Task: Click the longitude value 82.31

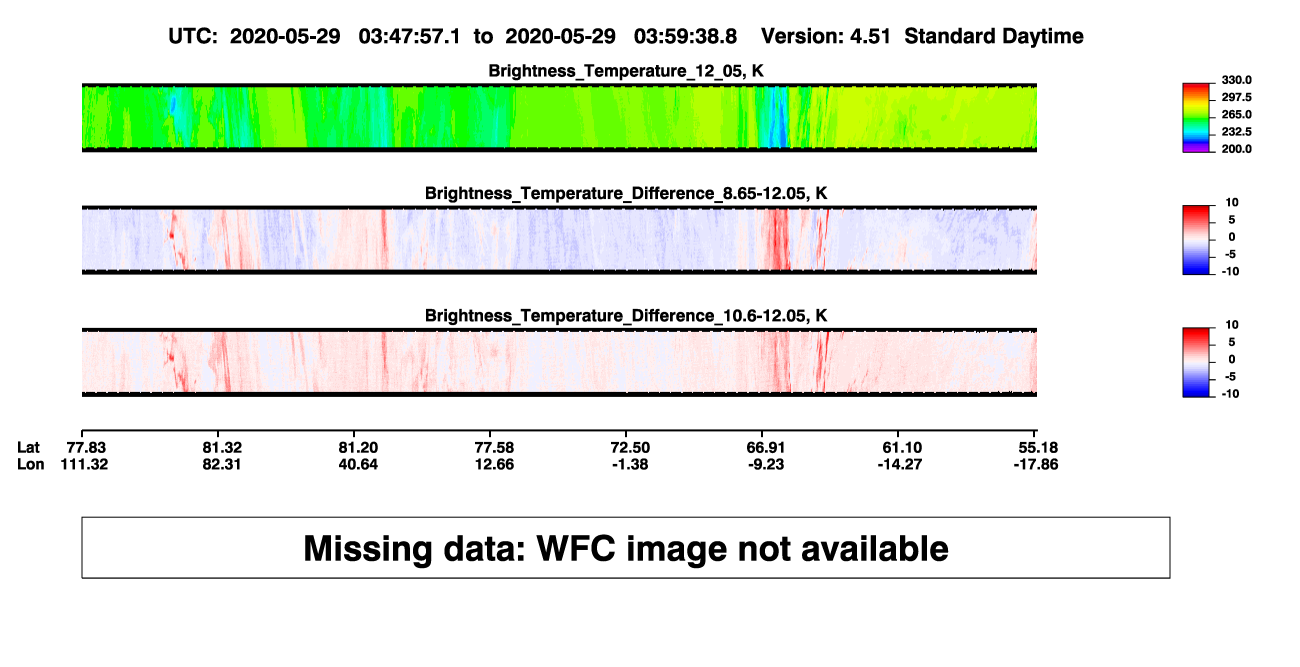Action: tap(223, 464)
